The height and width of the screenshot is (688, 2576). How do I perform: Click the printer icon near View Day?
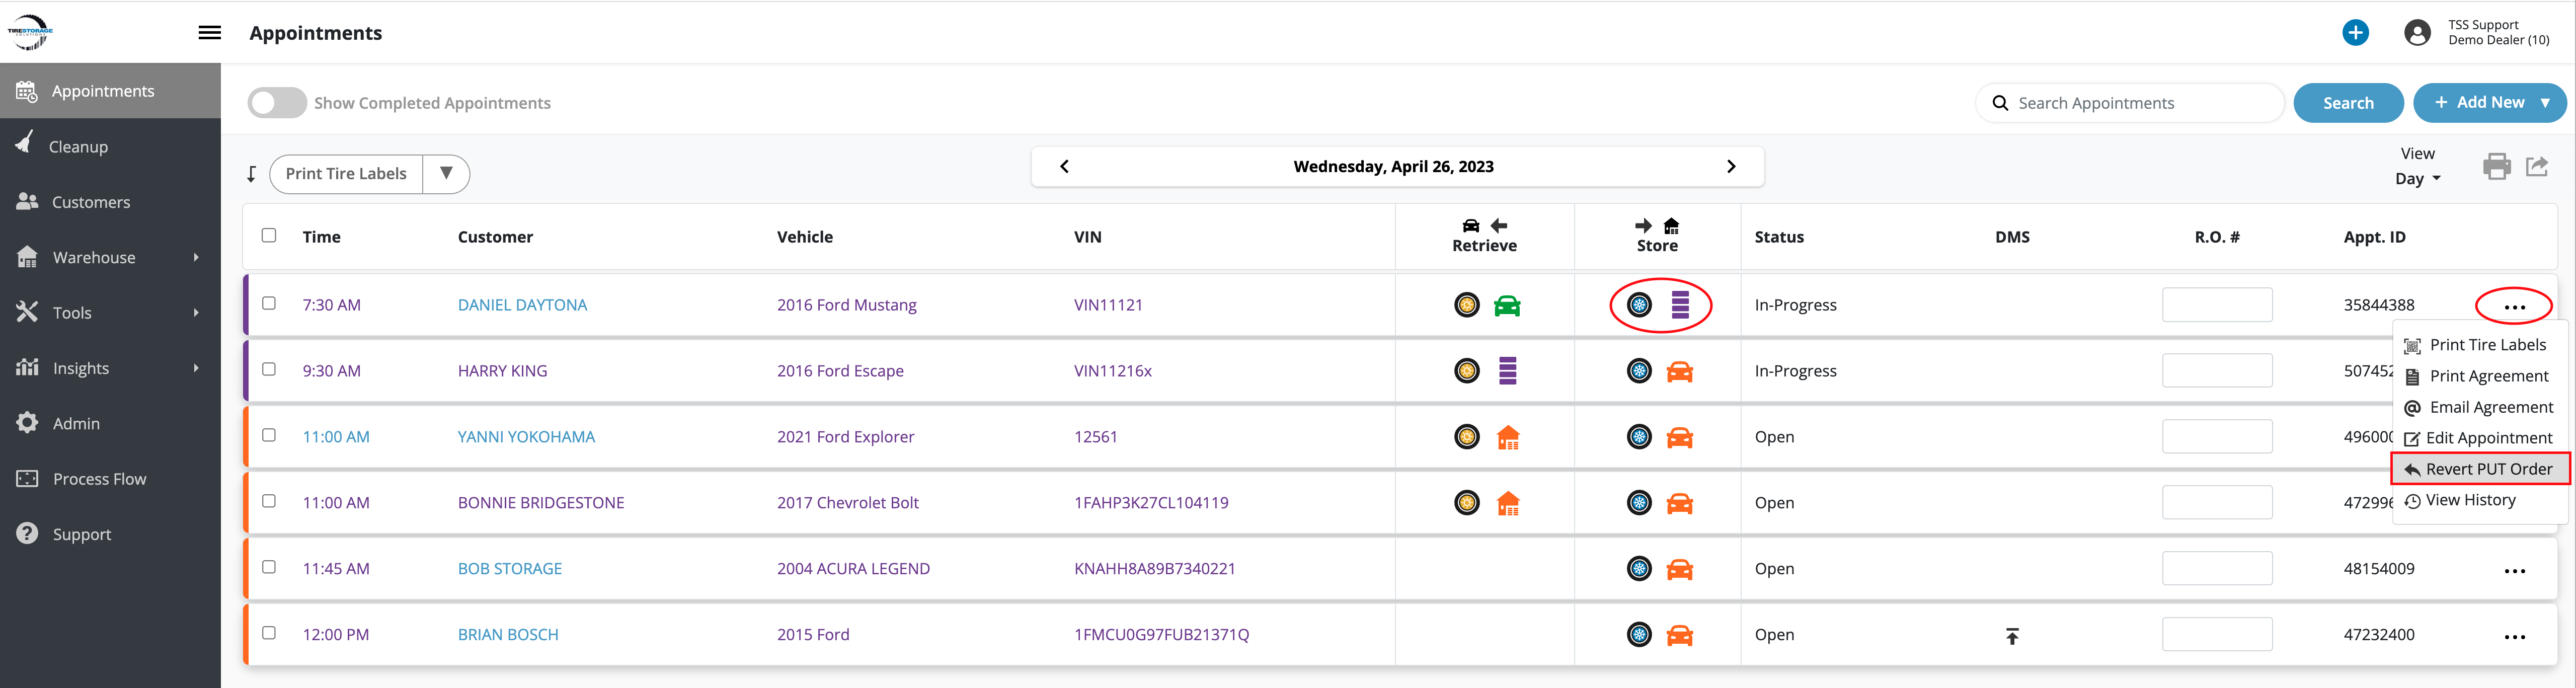pyautogui.click(x=2496, y=166)
